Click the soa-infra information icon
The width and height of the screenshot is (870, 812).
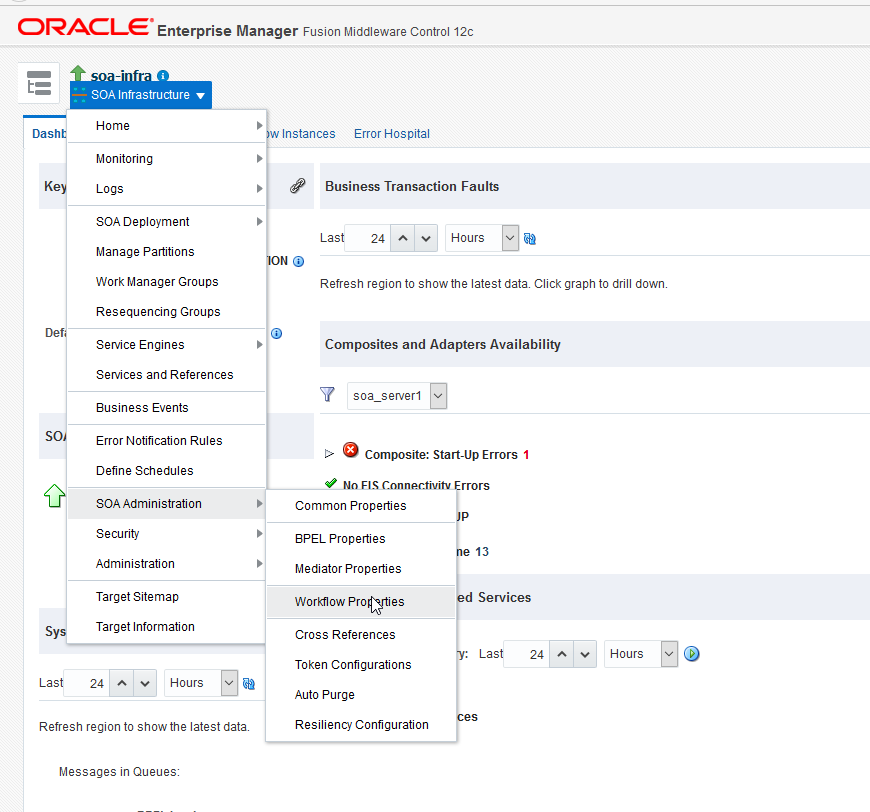[163, 75]
